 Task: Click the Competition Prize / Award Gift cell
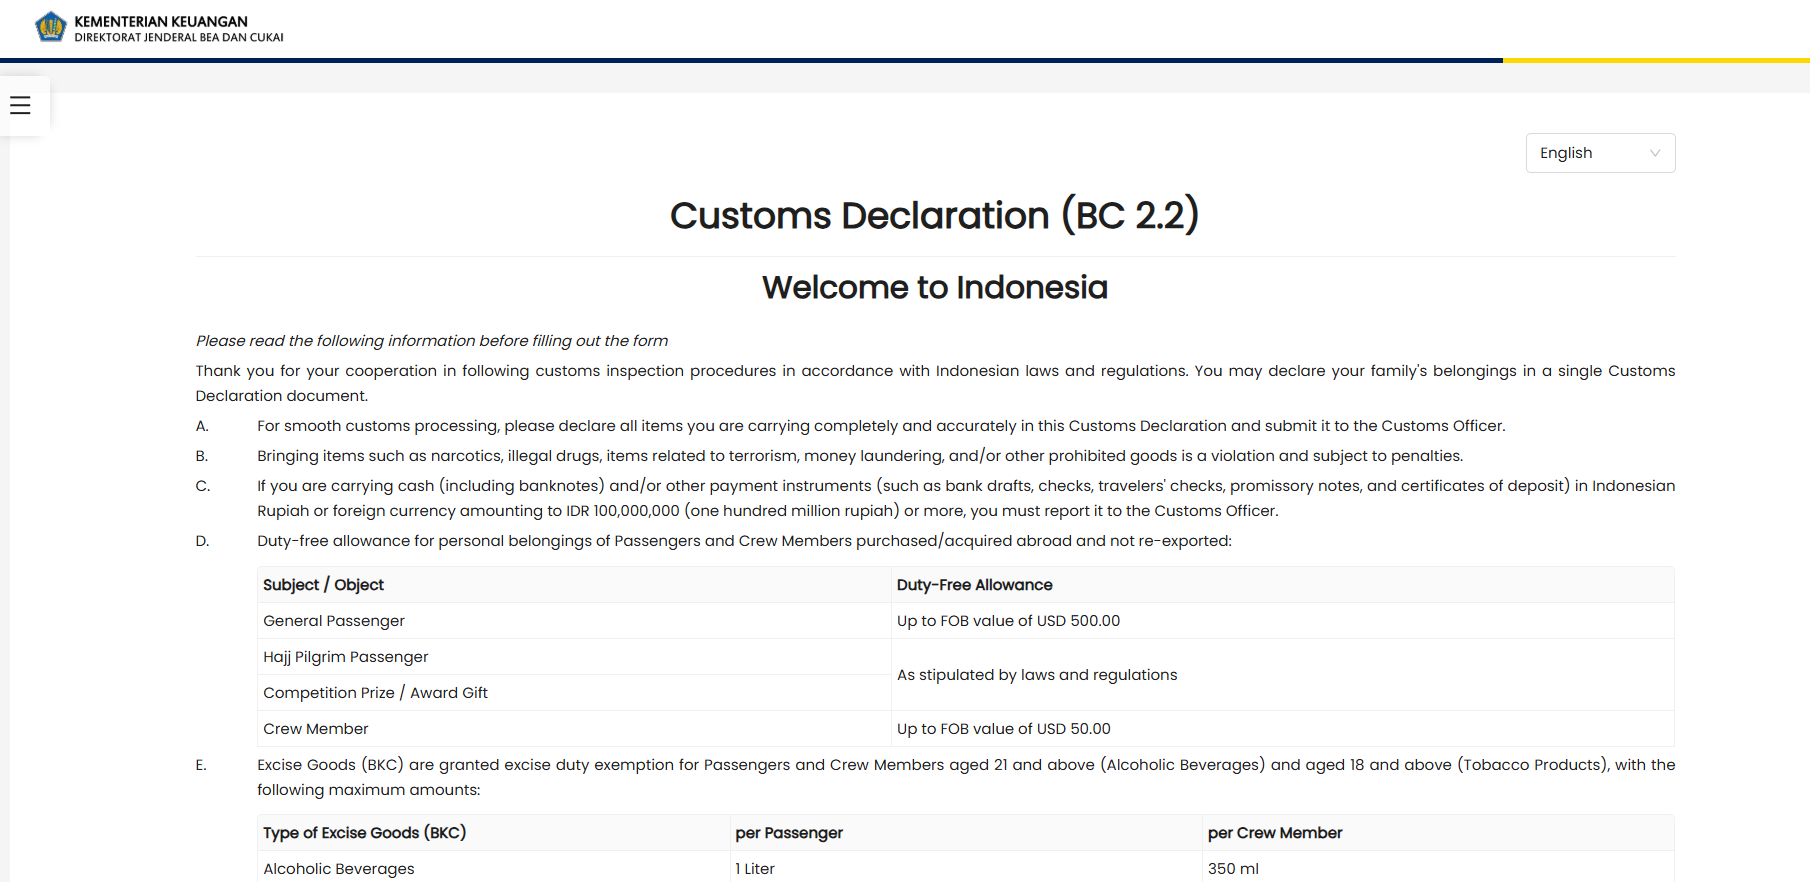574,693
